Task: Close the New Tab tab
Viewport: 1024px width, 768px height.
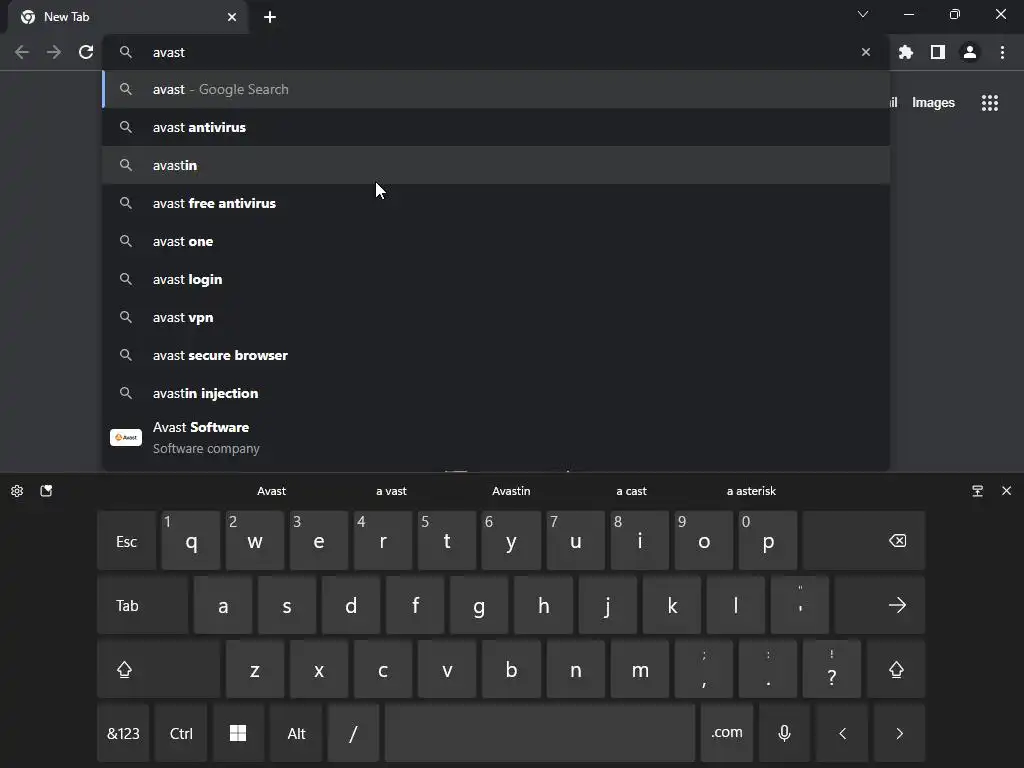Action: pyautogui.click(x=232, y=17)
